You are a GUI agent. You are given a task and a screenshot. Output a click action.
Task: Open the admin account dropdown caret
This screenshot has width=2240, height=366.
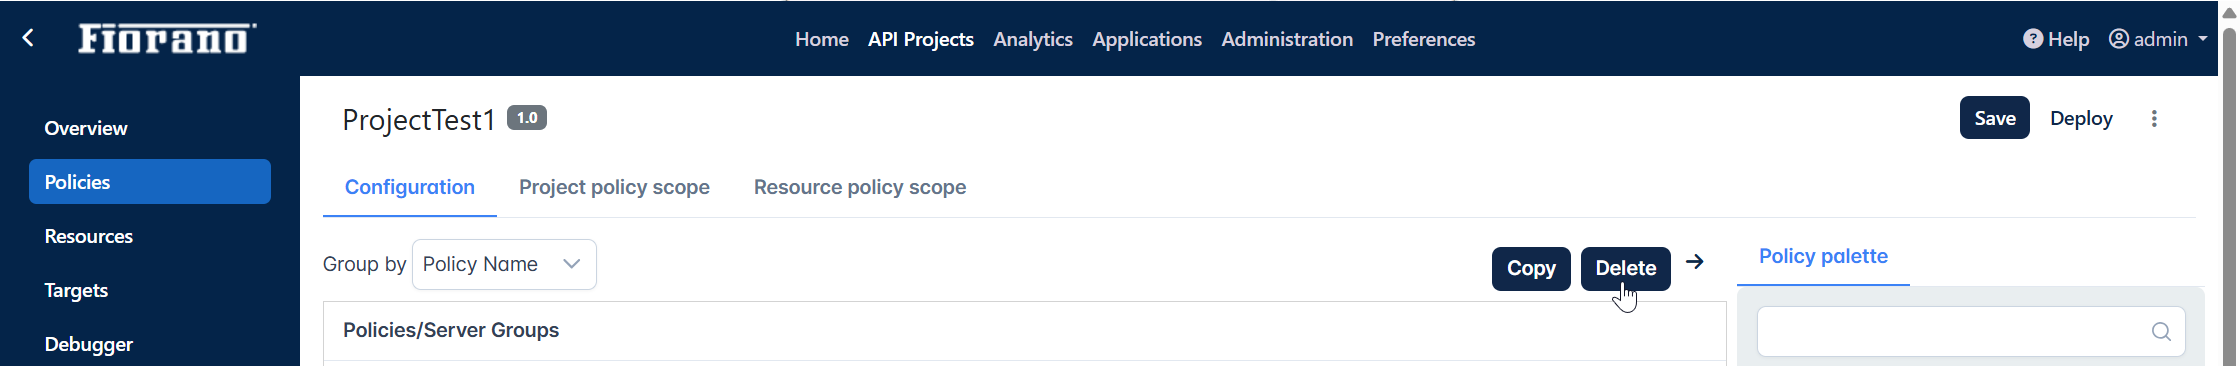[x=2202, y=39]
